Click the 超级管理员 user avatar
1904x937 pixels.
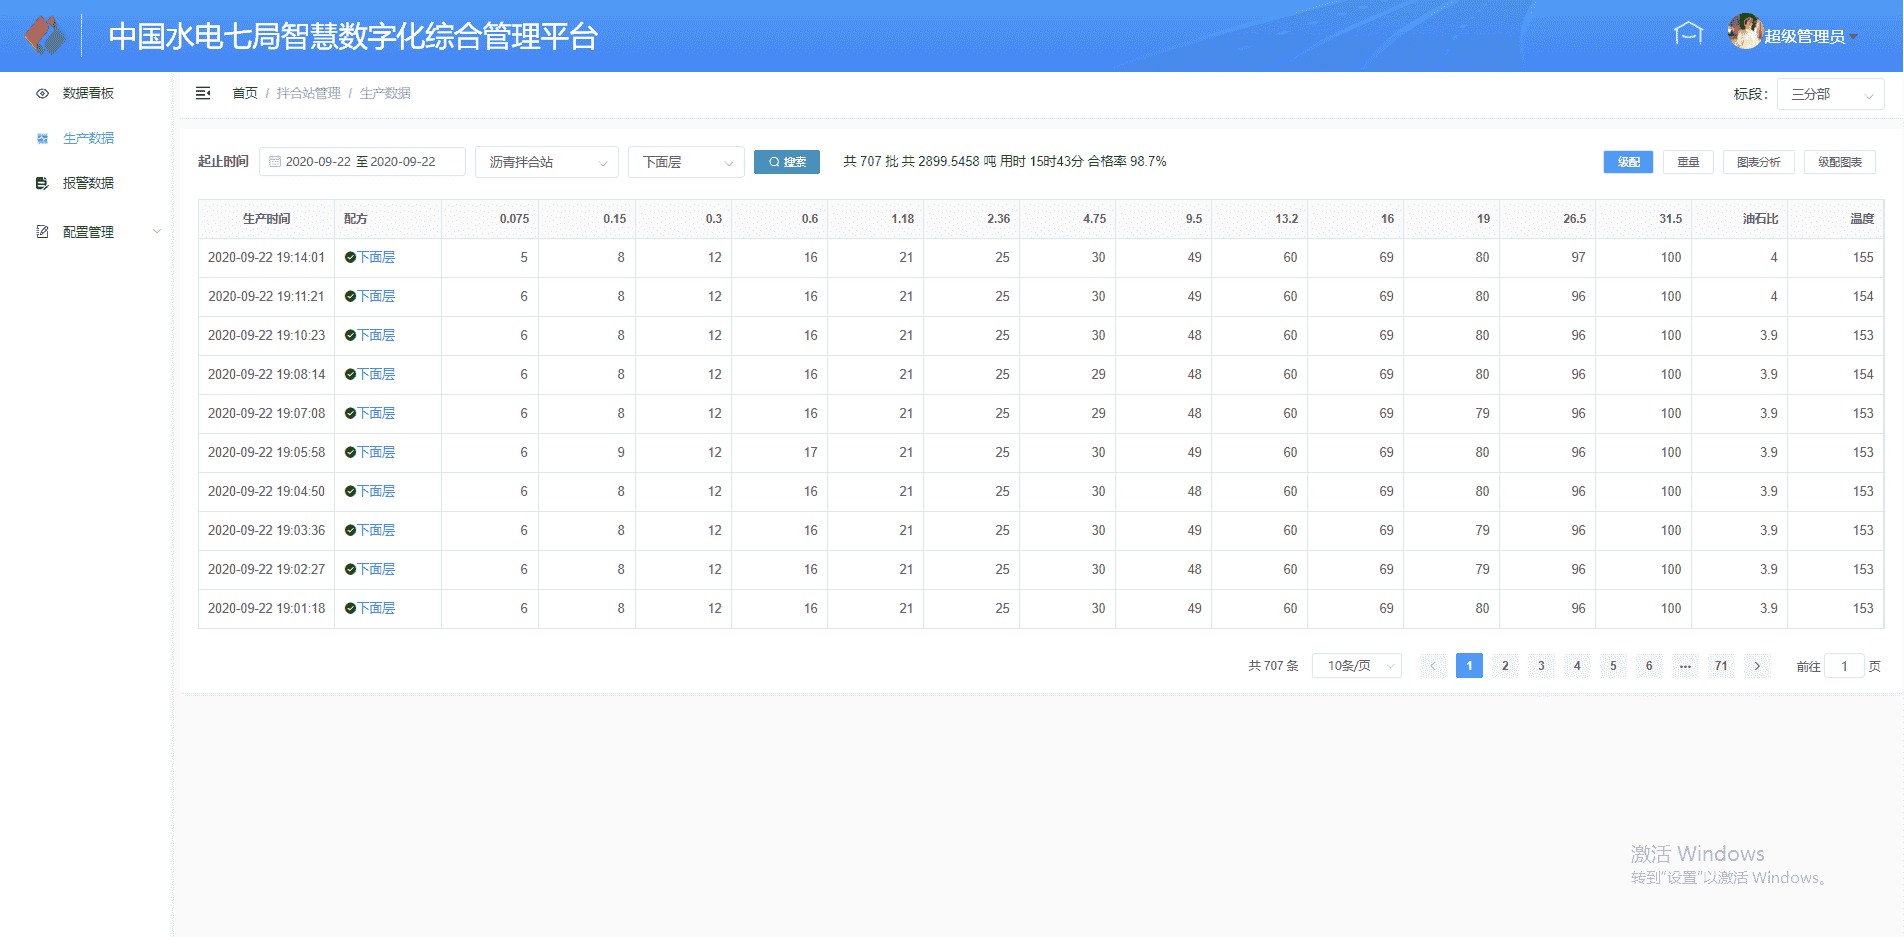point(1744,33)
